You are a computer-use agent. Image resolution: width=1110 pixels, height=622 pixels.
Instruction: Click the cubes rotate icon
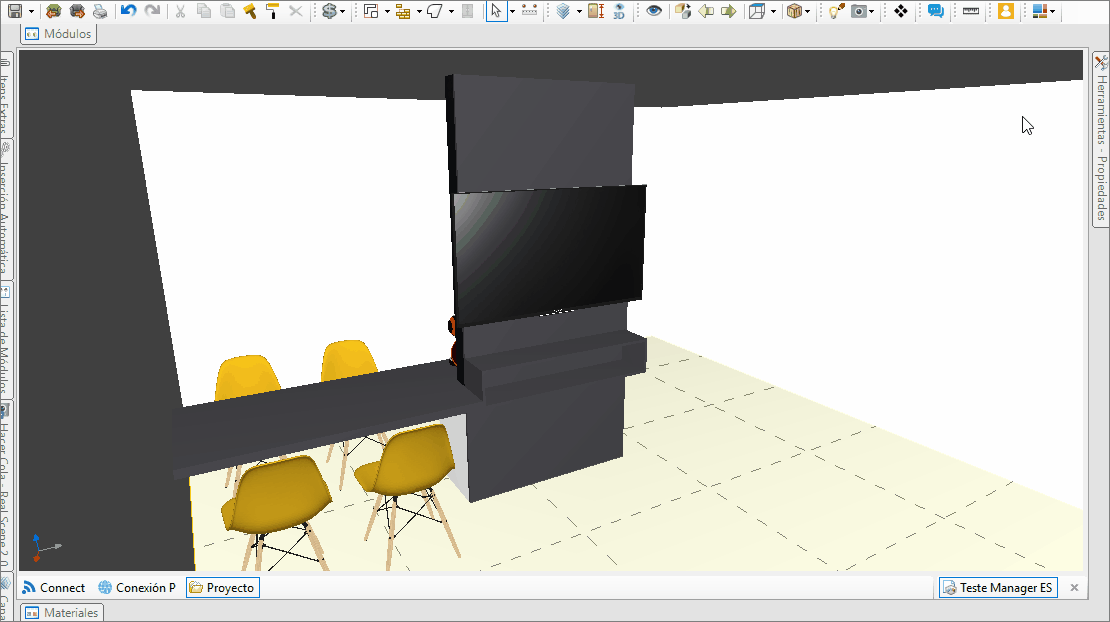coord(682,11)
